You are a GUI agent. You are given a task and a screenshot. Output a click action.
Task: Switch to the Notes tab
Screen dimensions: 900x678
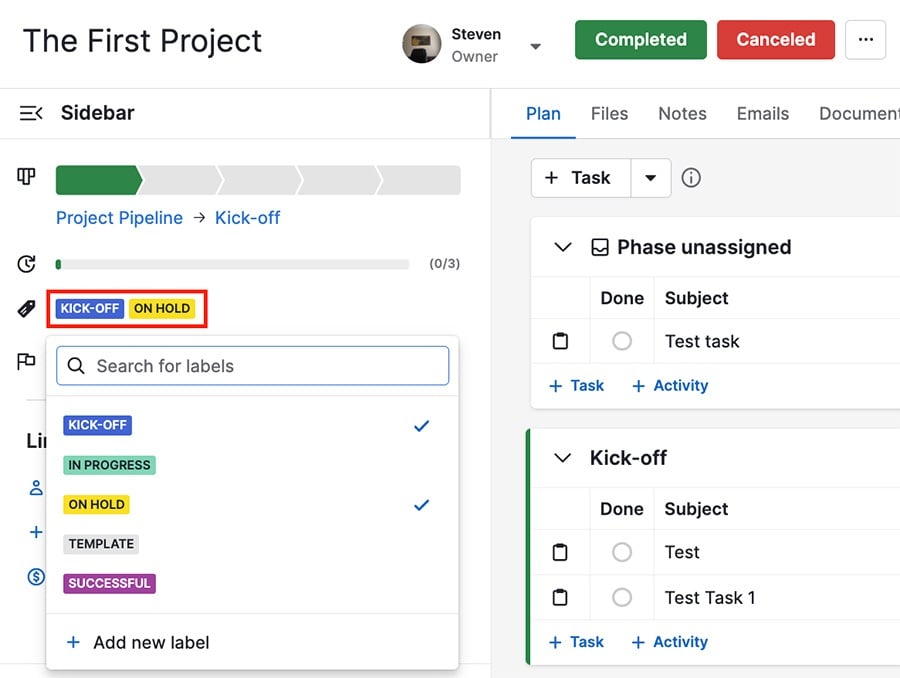[682, 113]
